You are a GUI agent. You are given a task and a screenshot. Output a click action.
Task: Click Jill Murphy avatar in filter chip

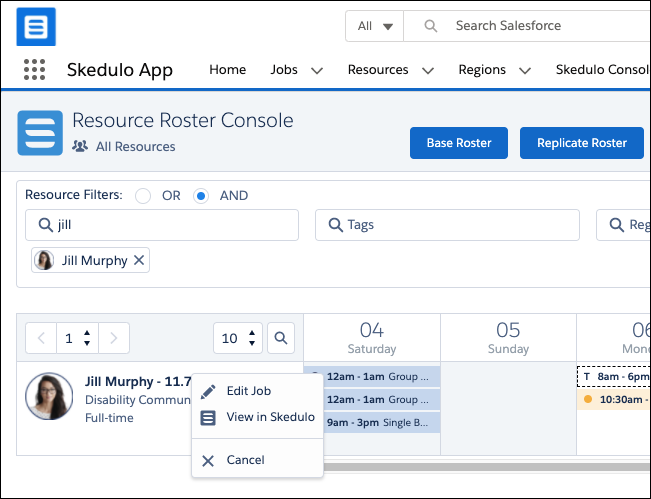[x=44, y=260]
